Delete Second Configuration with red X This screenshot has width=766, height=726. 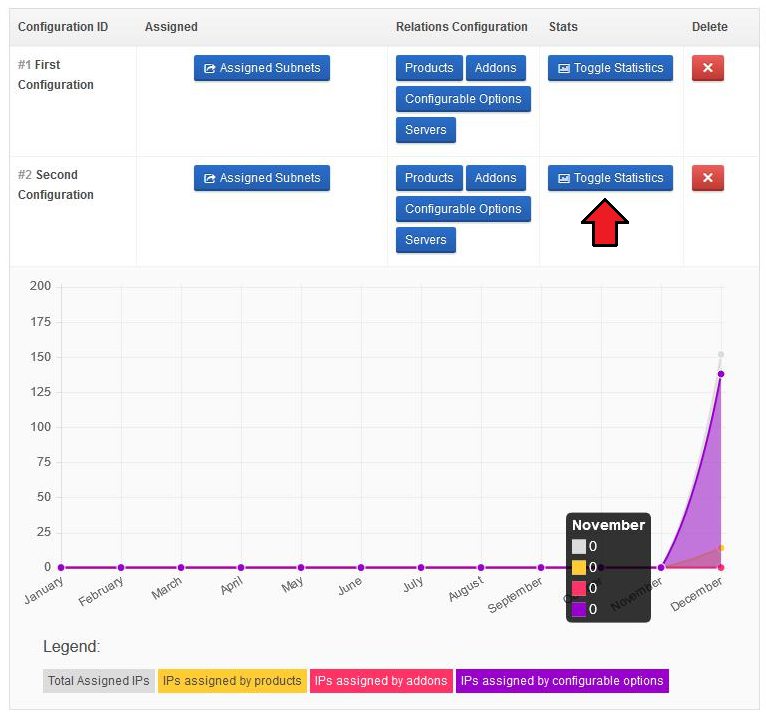coord(707,178)
